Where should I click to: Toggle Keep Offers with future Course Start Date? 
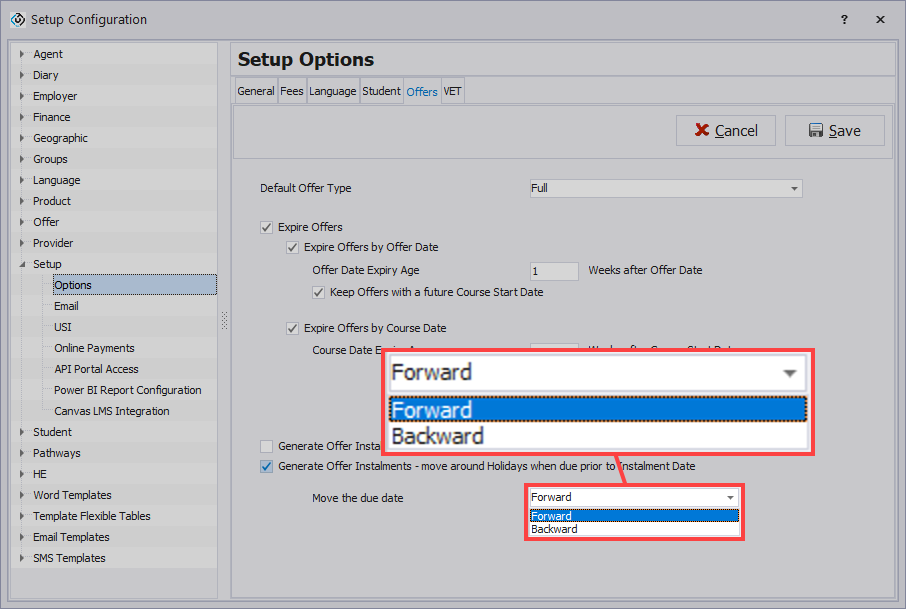319,293
